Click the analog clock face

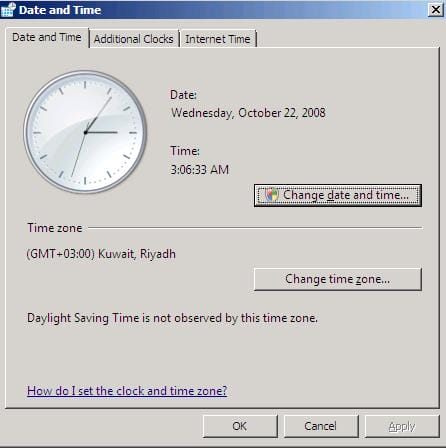(85, 132)
